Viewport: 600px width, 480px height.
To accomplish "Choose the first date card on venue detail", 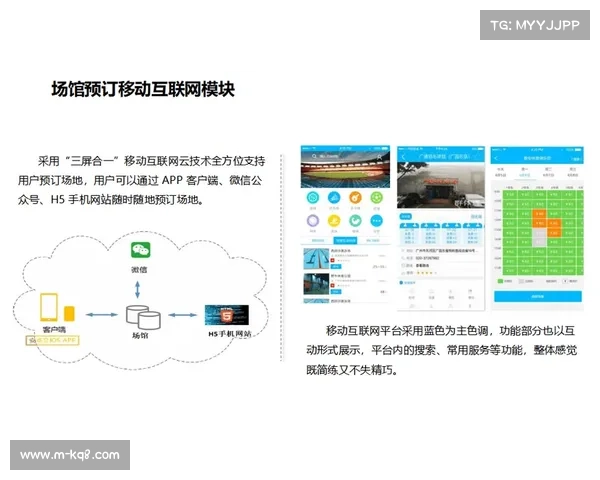I will click(x=409, y=233).
